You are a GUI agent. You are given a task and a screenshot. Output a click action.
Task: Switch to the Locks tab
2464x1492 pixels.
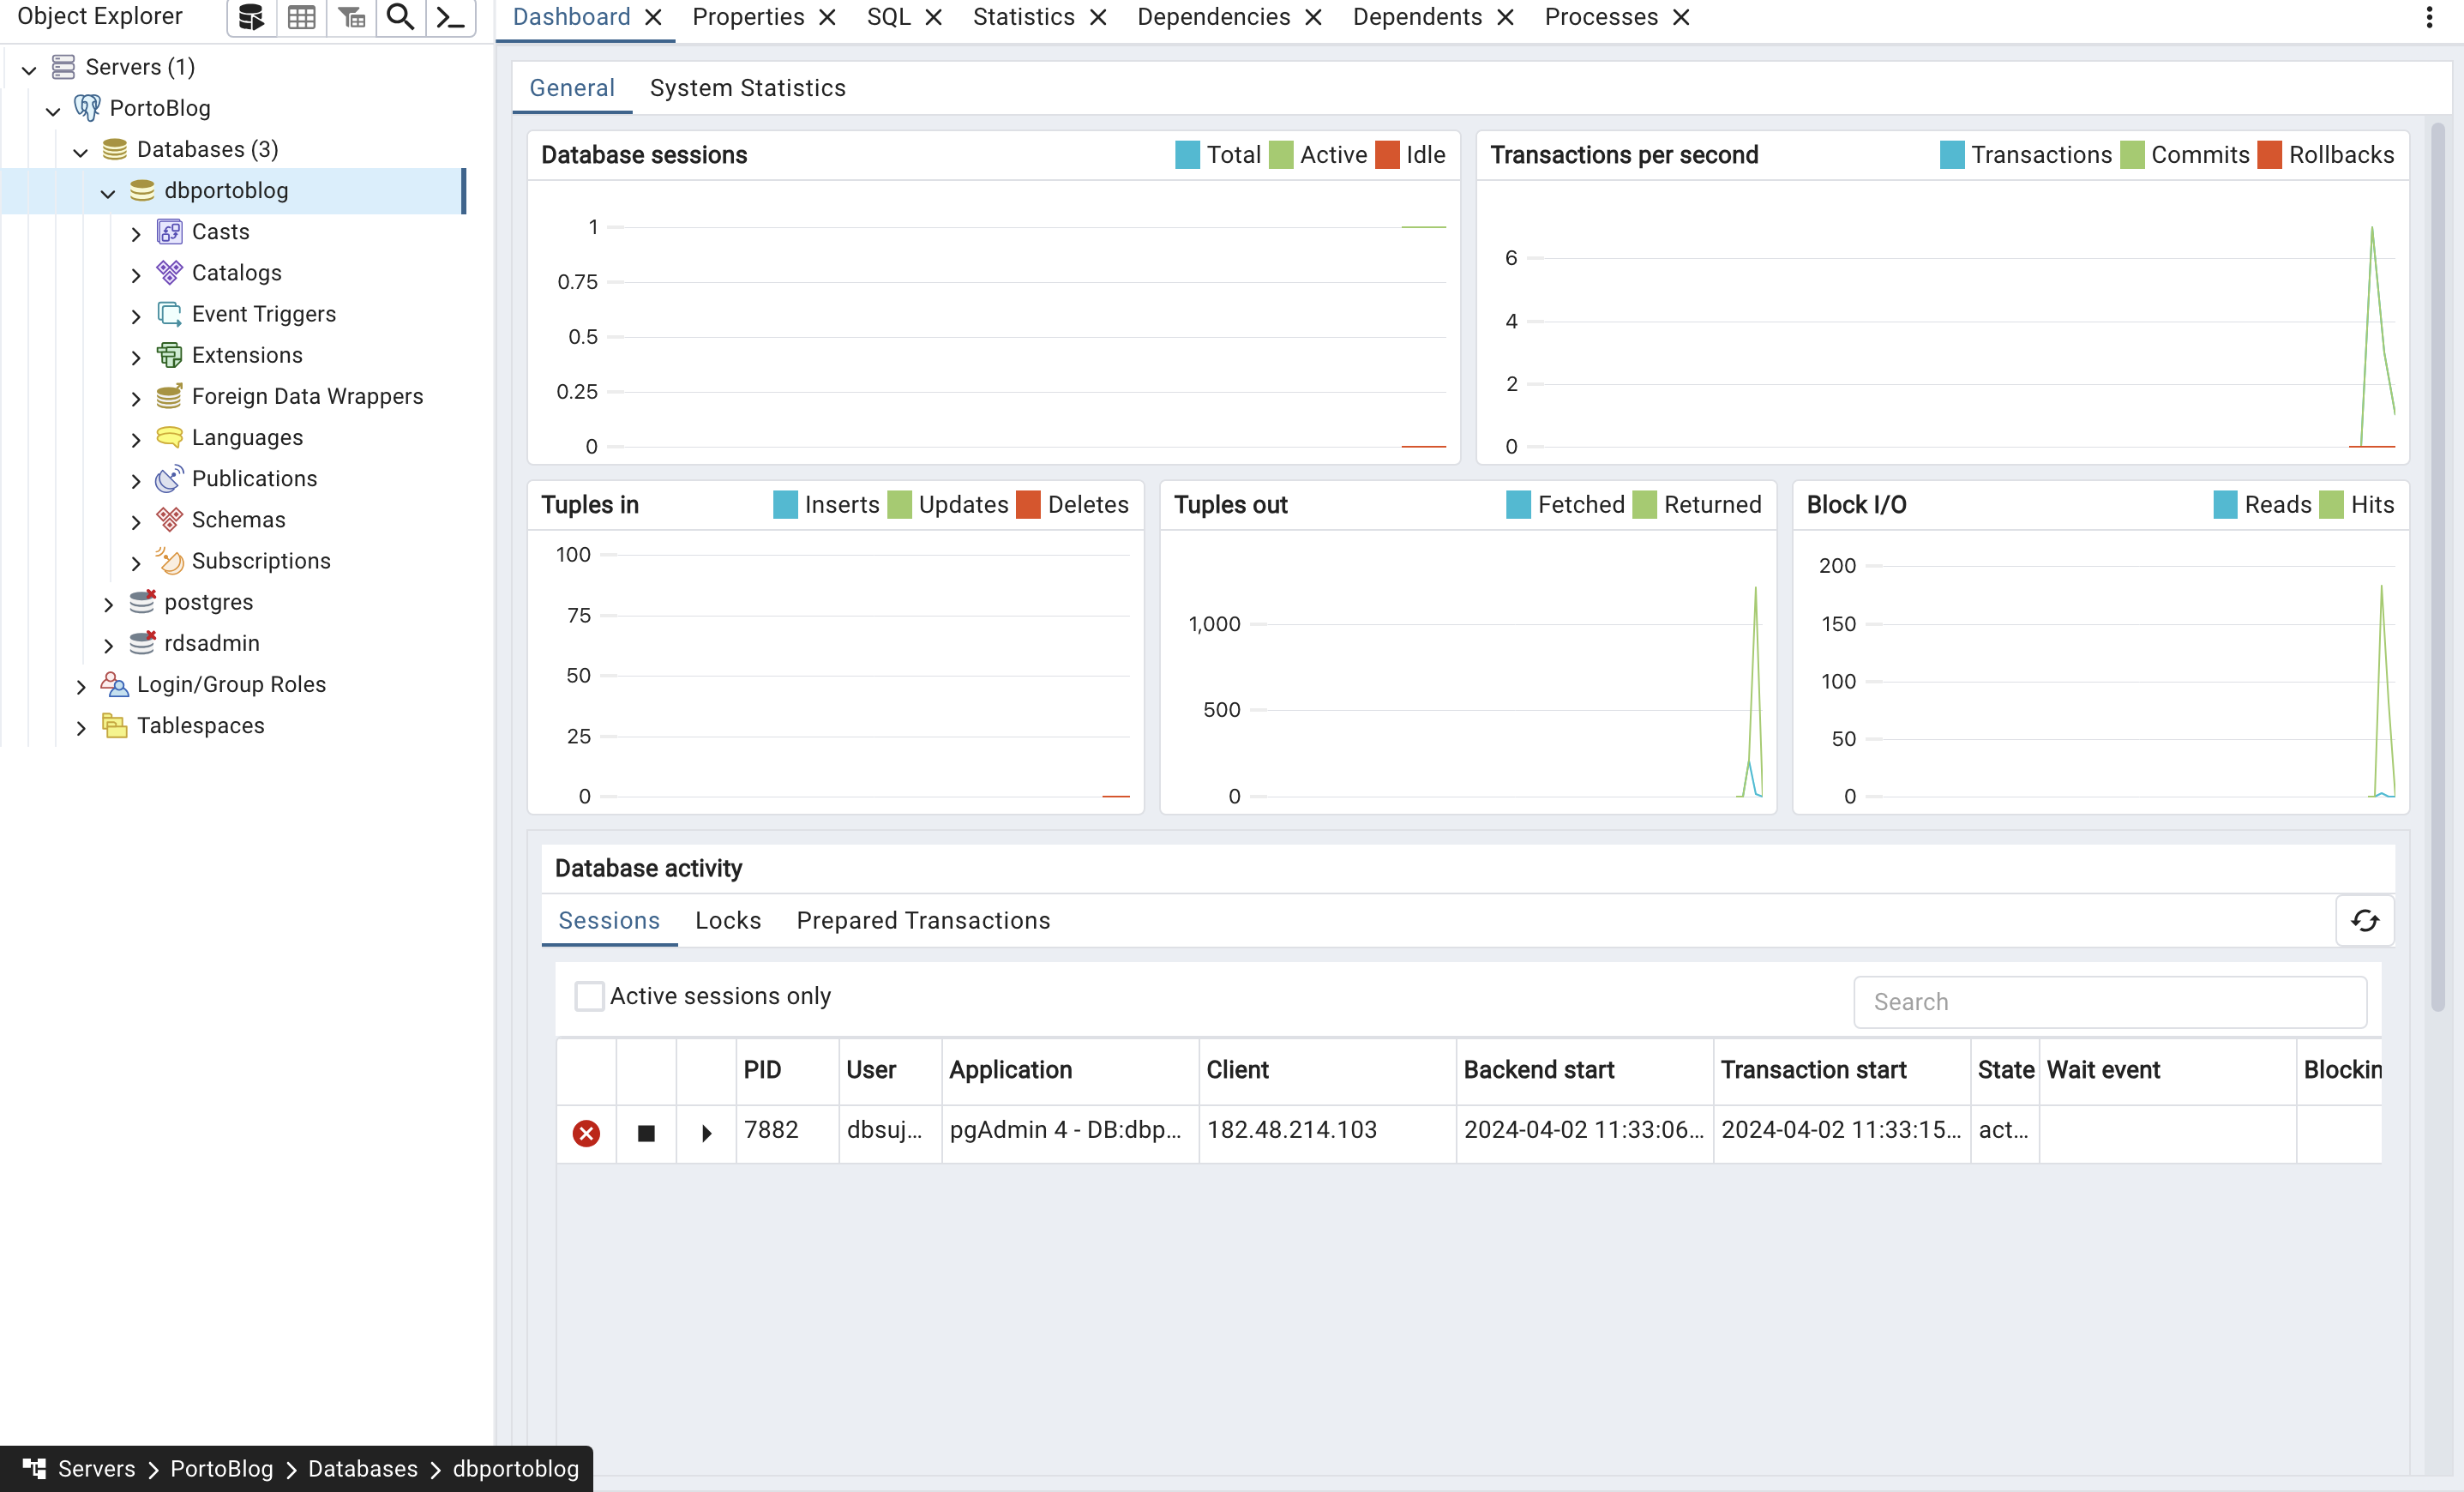(728, 920)
